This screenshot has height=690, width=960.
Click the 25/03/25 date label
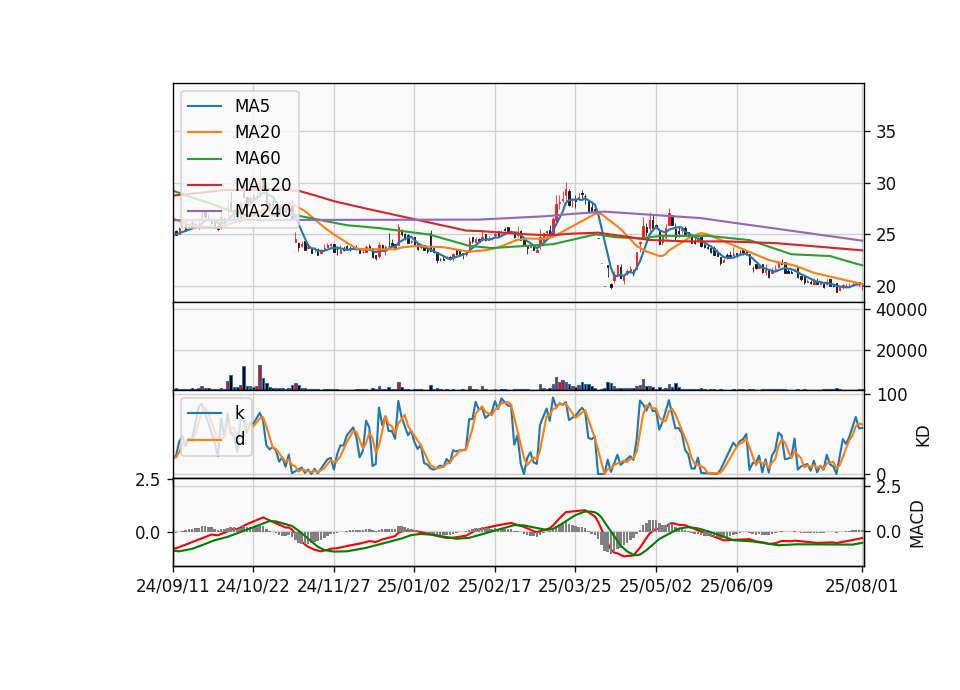[575, 586]
